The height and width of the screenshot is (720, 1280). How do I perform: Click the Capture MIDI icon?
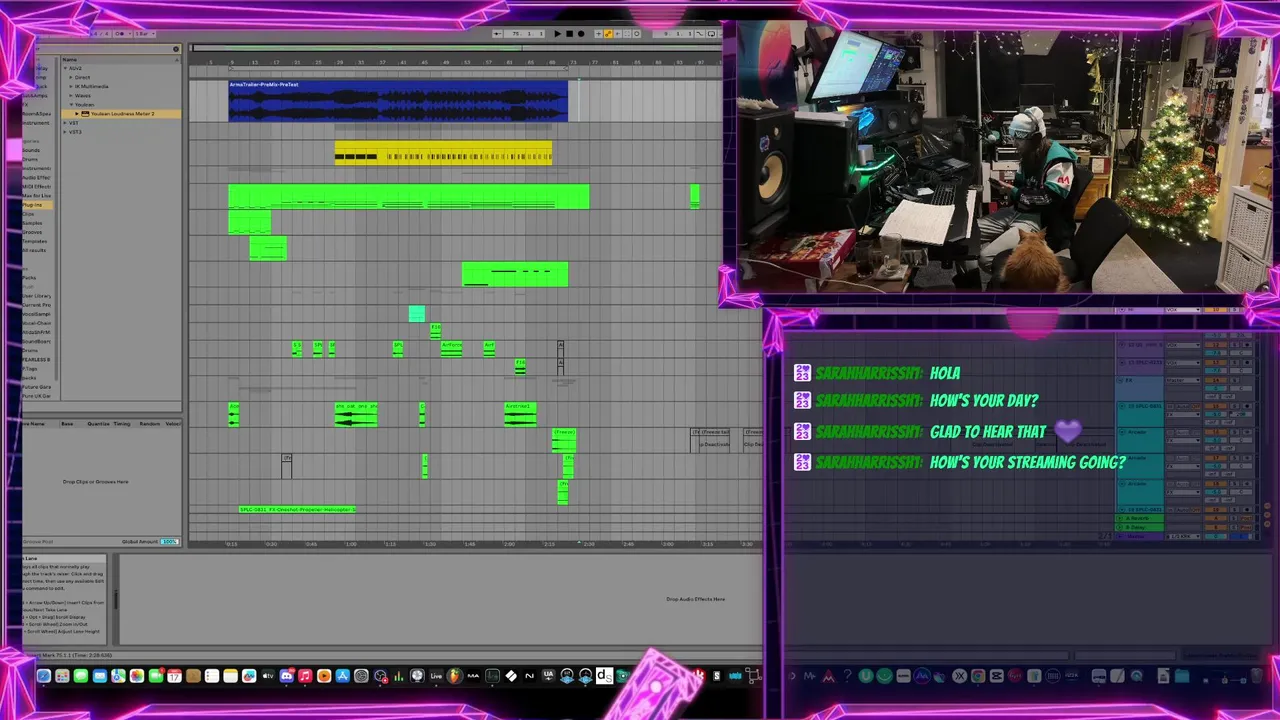[627, 34]
